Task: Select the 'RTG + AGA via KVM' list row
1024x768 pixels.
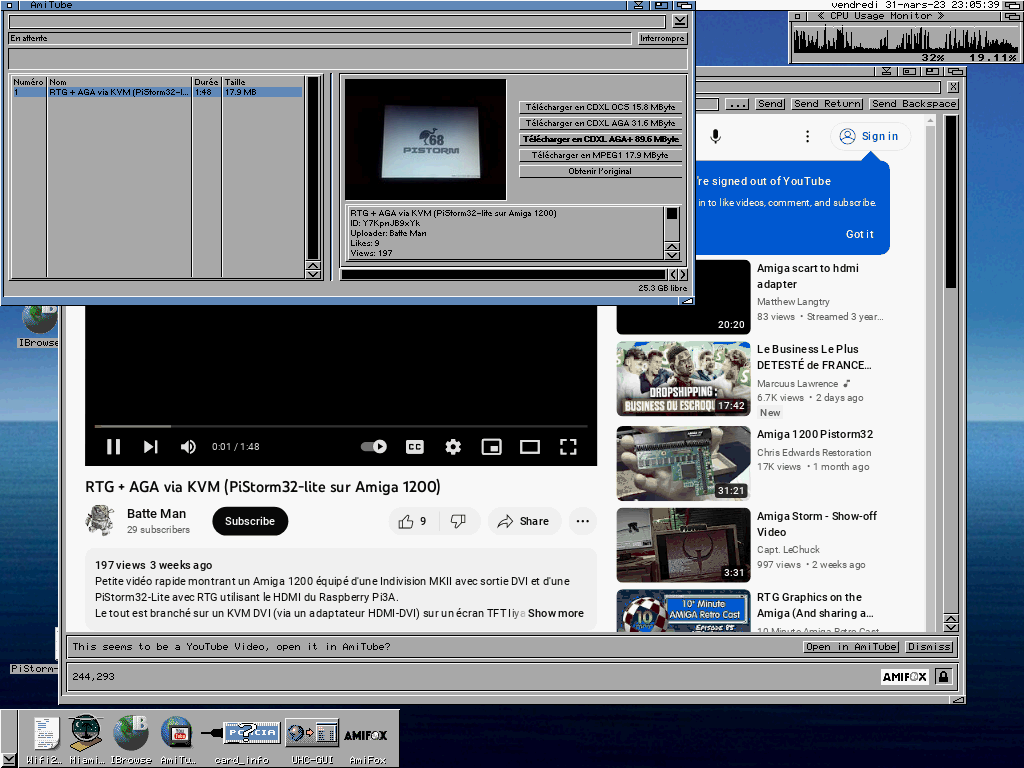Action: click(x=157, y=92)
